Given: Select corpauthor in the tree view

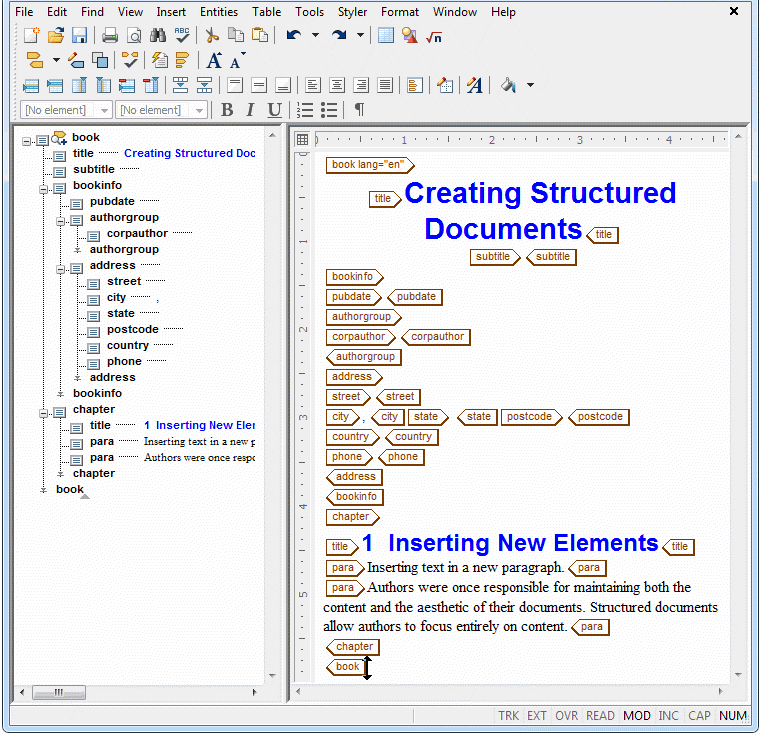Looking at the screenshot, I should click(x=137, y=233).
